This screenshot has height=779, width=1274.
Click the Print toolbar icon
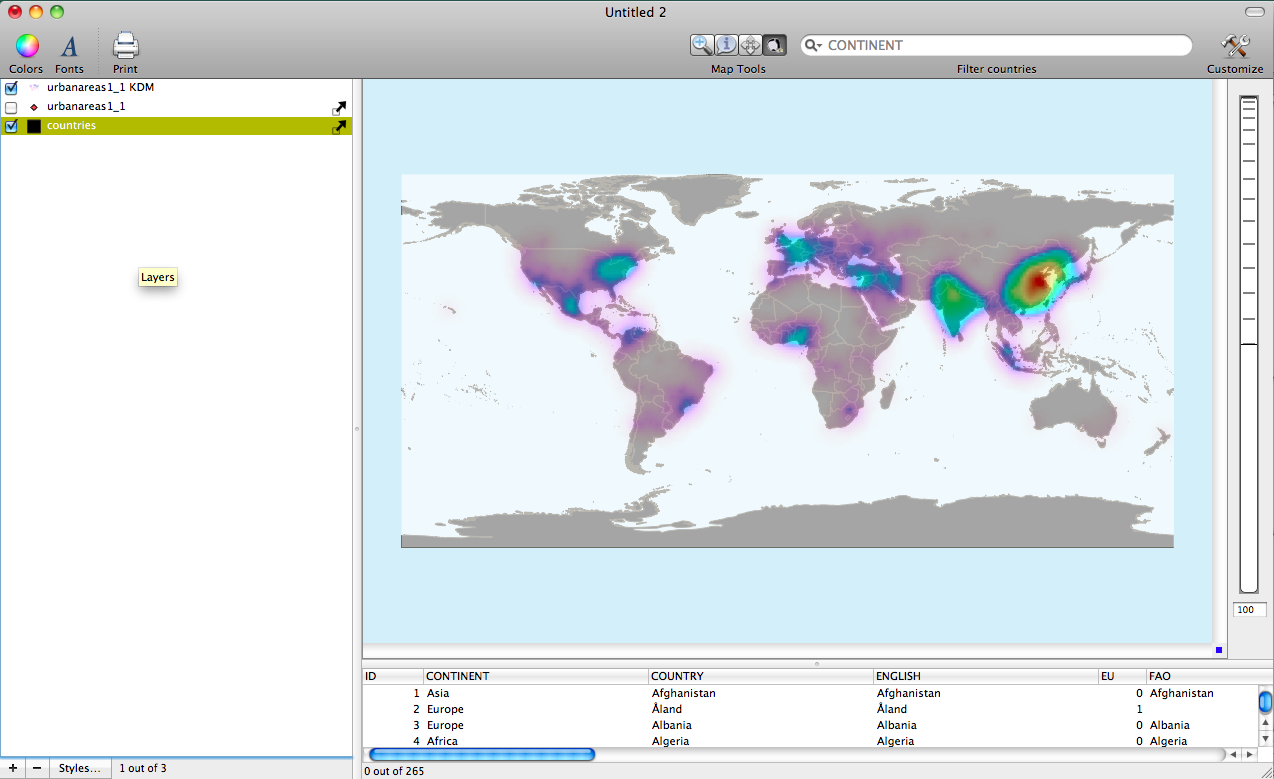[125, 46]
